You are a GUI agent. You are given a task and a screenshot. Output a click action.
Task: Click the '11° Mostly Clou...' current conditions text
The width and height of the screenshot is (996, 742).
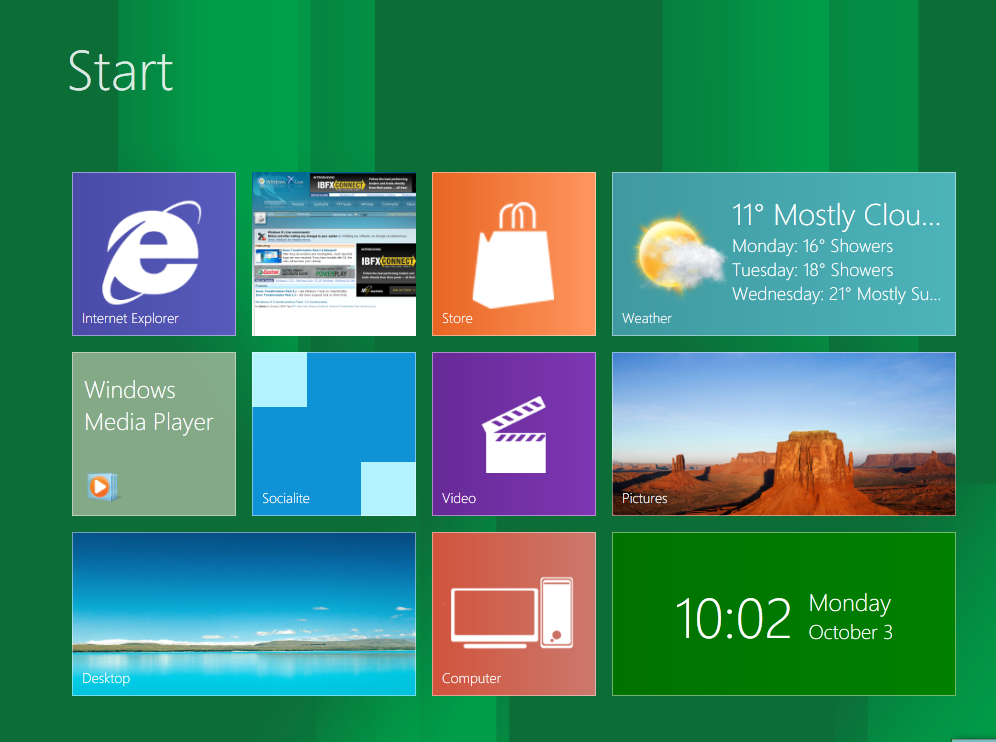click(x=836, y=215)
